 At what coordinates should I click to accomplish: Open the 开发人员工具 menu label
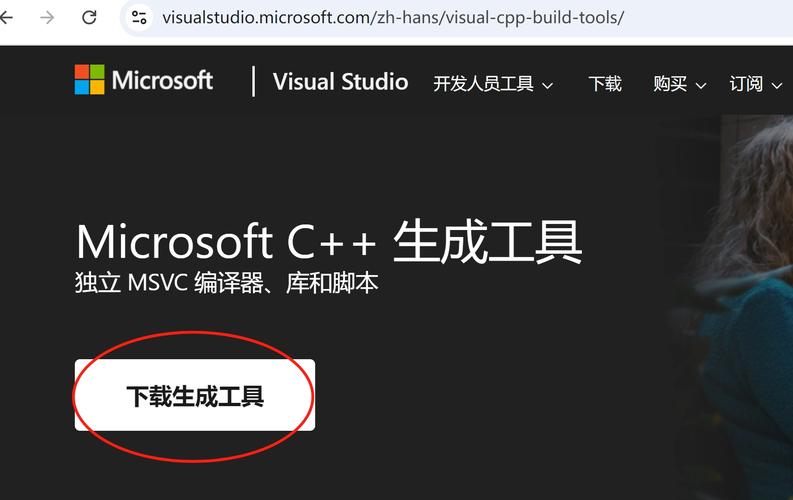(x=483, y=84)
